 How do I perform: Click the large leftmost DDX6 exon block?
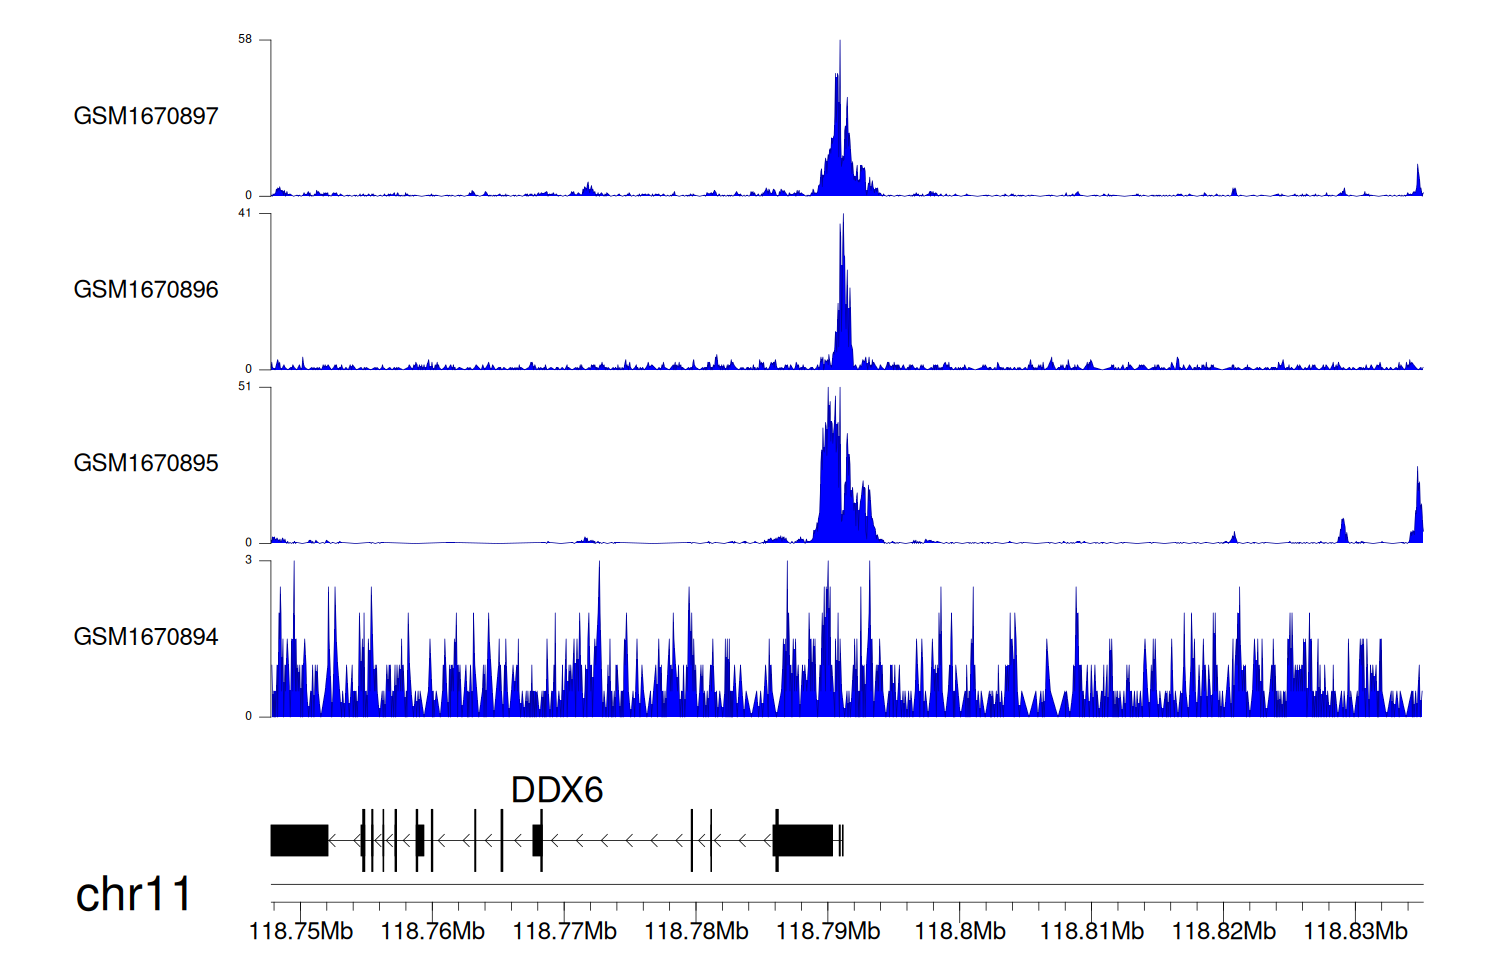(x=299, y=840)
